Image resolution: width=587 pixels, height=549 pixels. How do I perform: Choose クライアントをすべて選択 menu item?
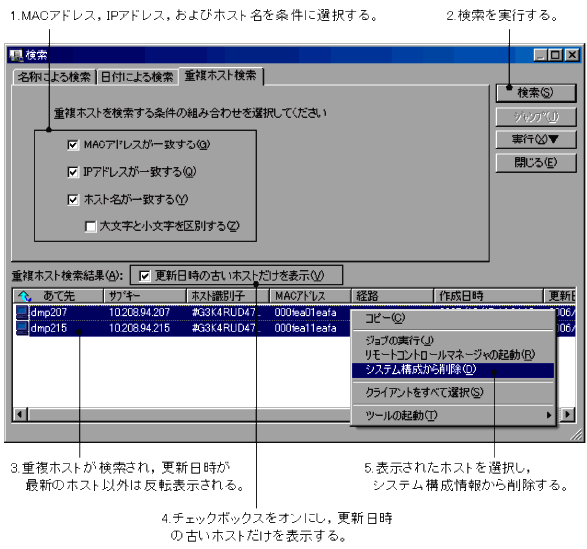tap(453, 392)
